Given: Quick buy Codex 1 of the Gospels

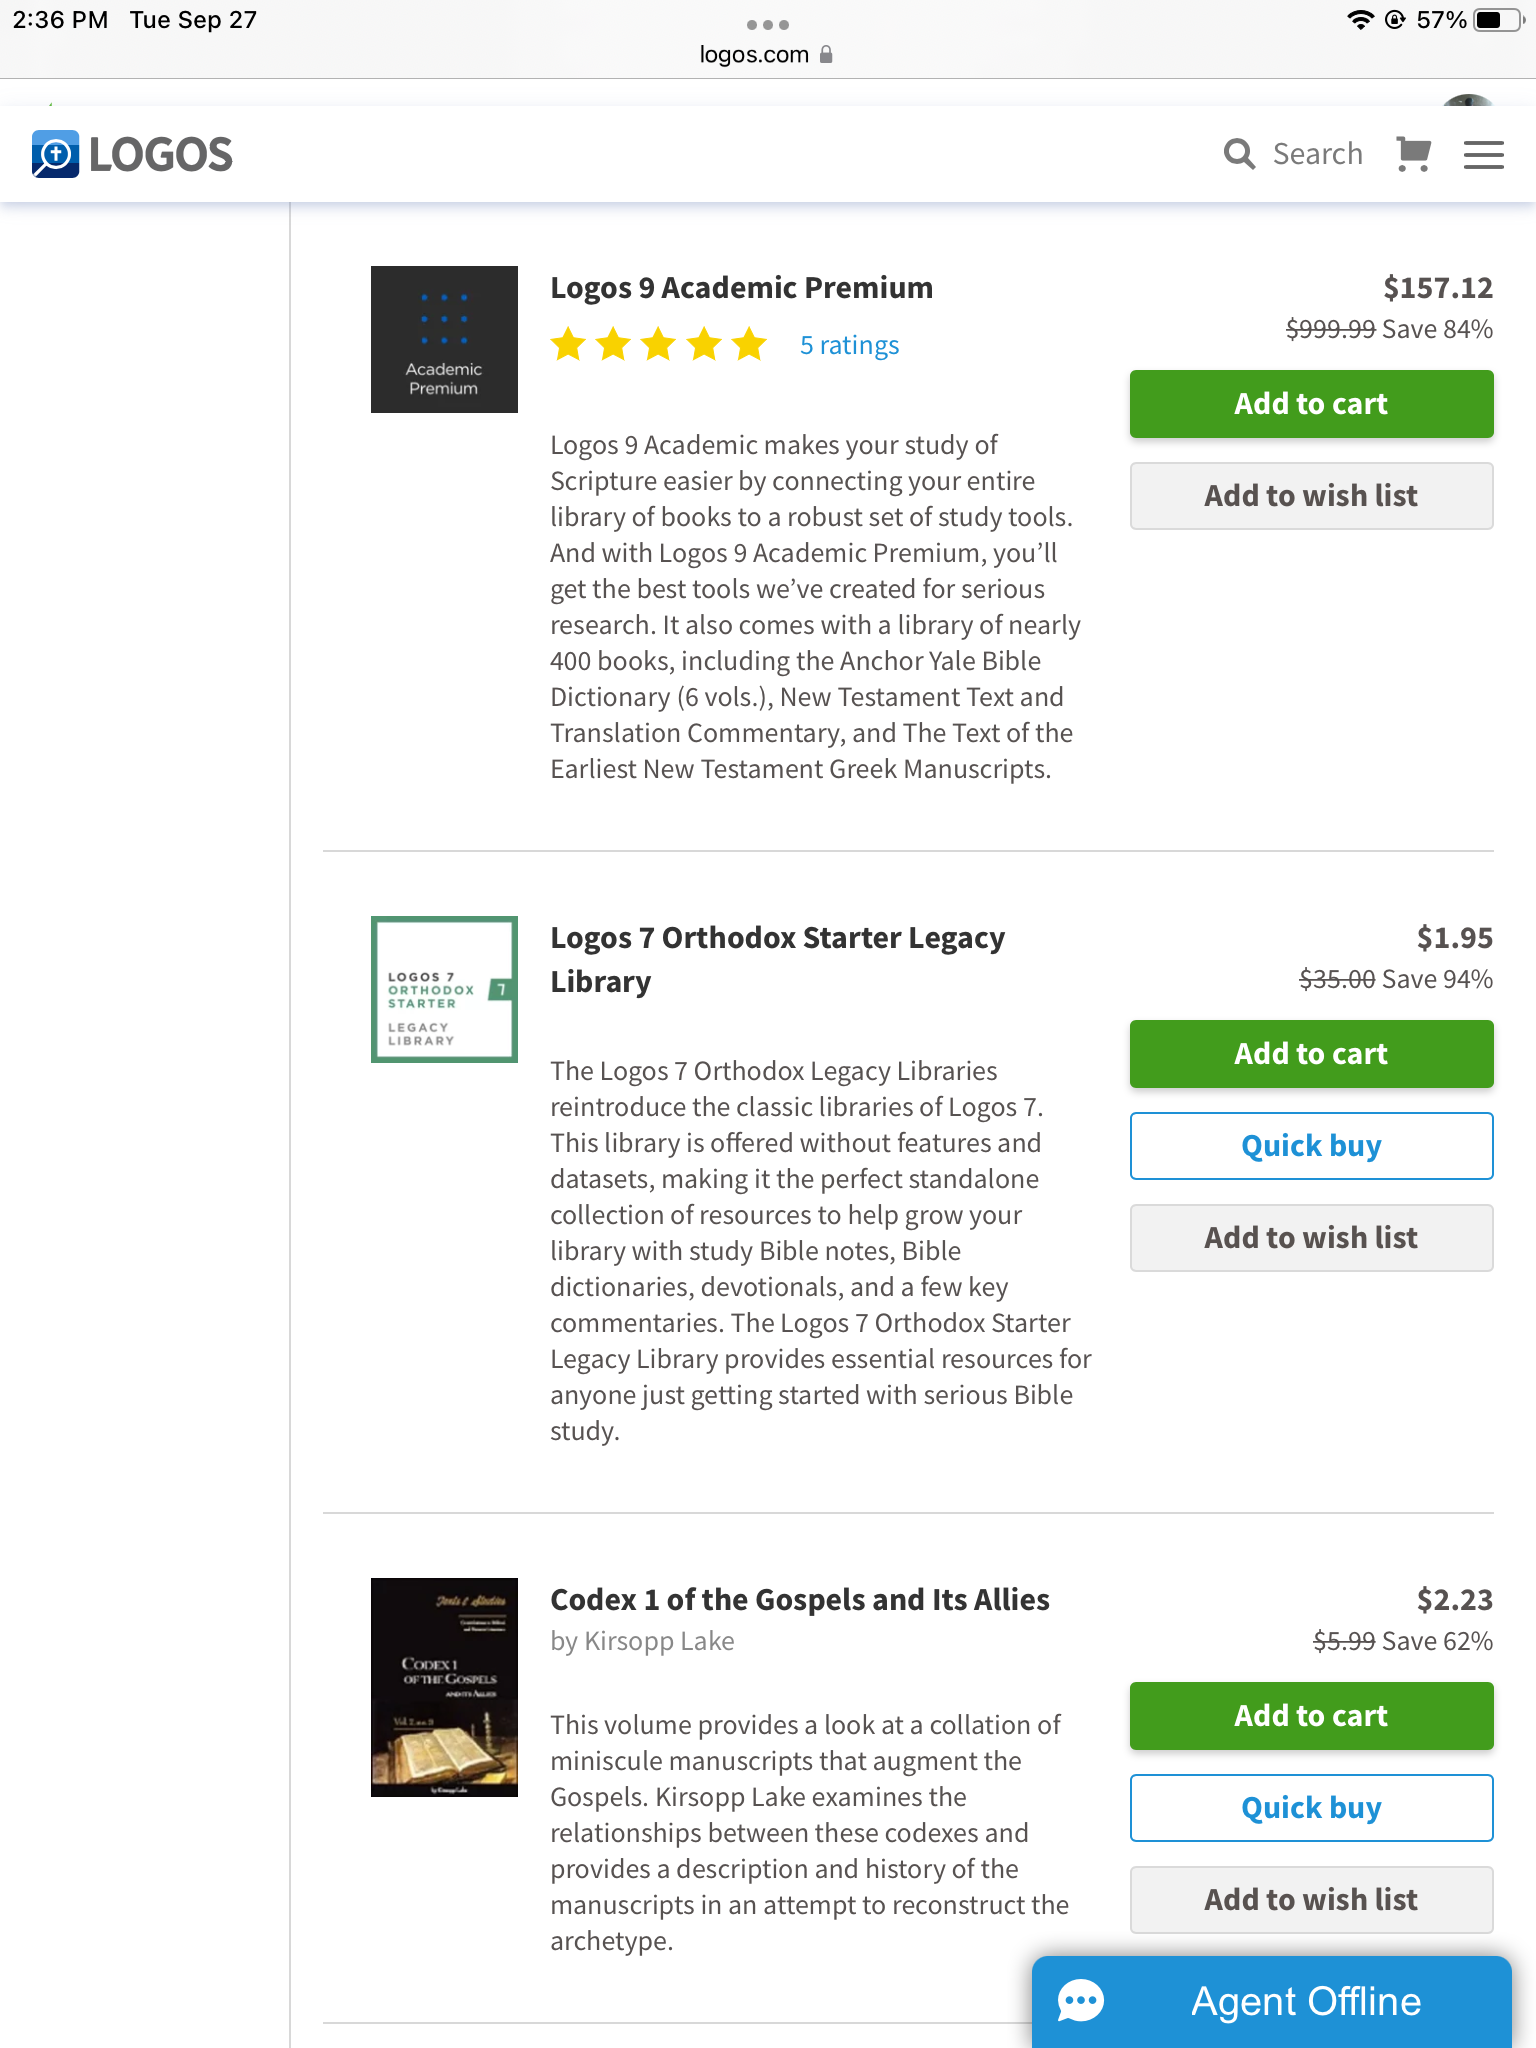Looking at the screenshot, I should [x=1311, y=1808].
